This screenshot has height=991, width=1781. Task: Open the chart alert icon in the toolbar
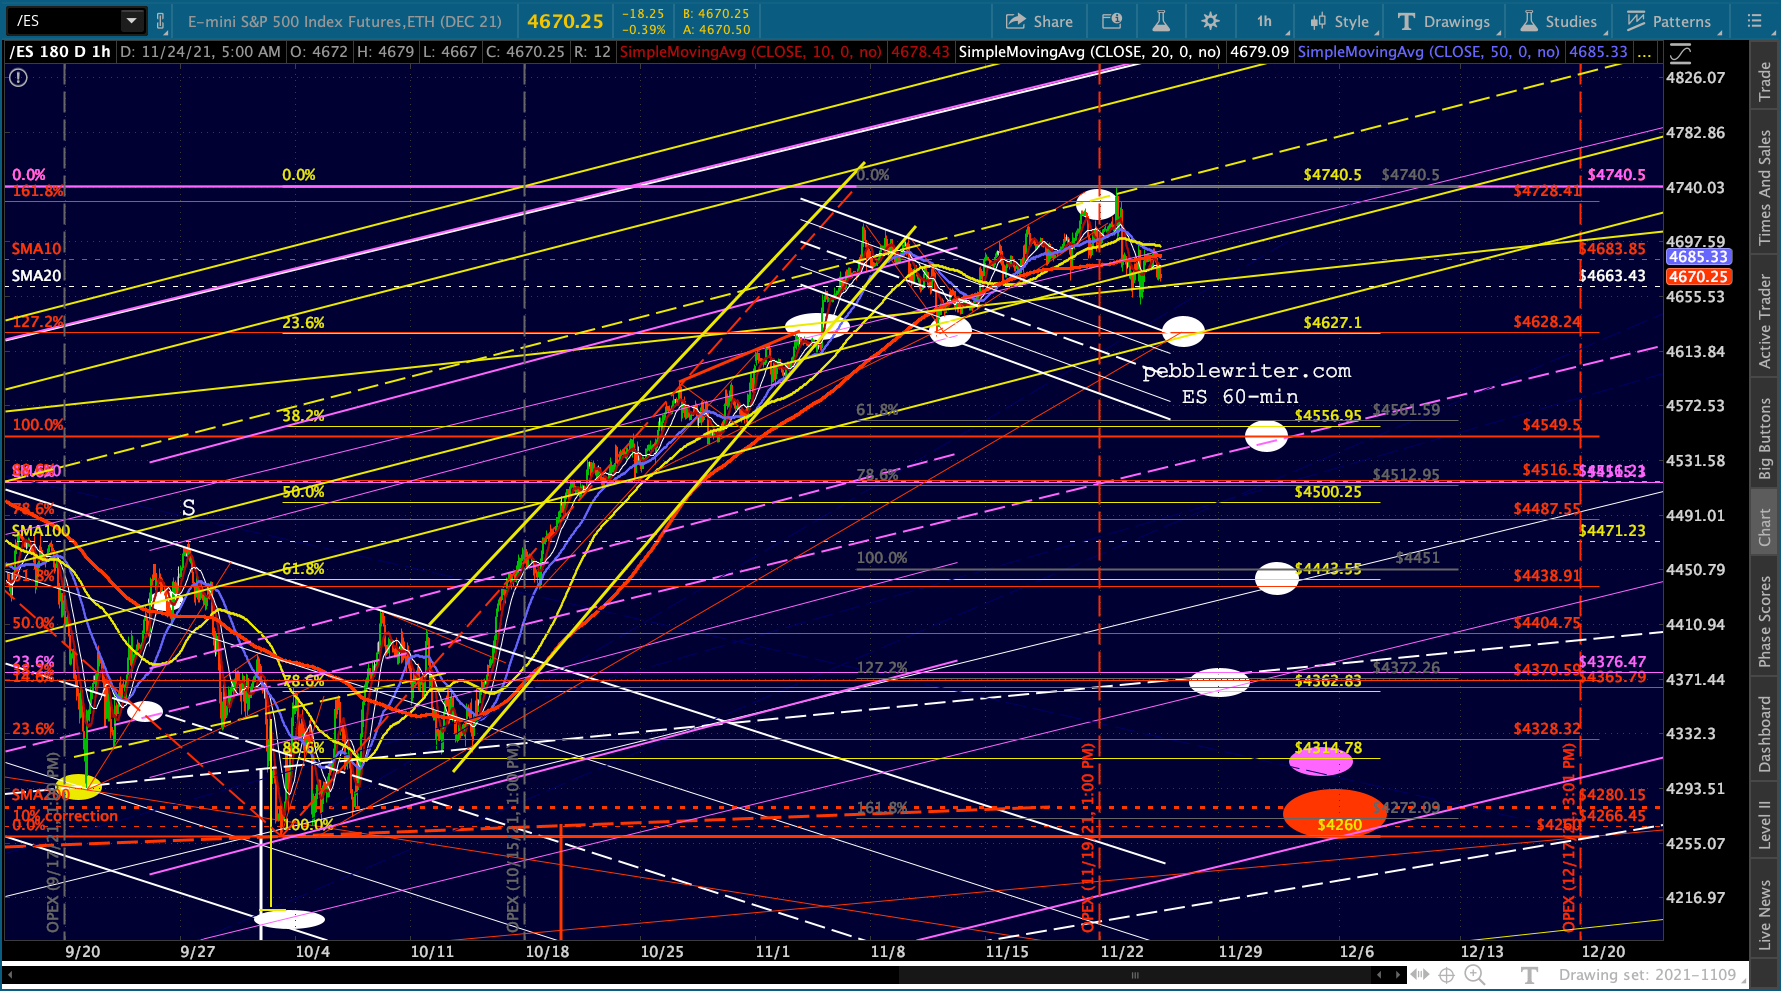pos(1111,21)
